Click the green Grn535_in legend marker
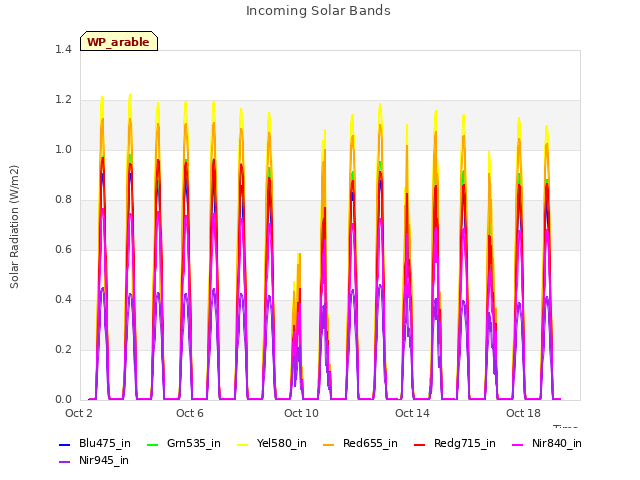640x480 pixels. (152, 444)
